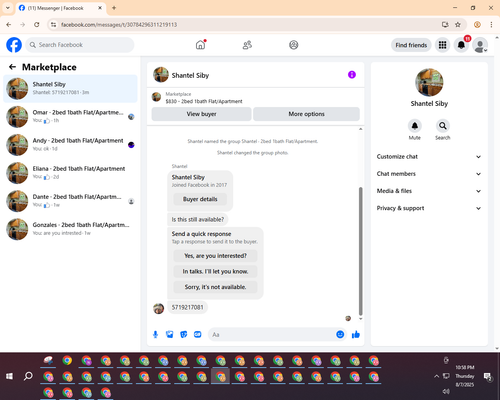Screen dimensions: 500x400
Task: Go back in browser history
Action: 9,25
